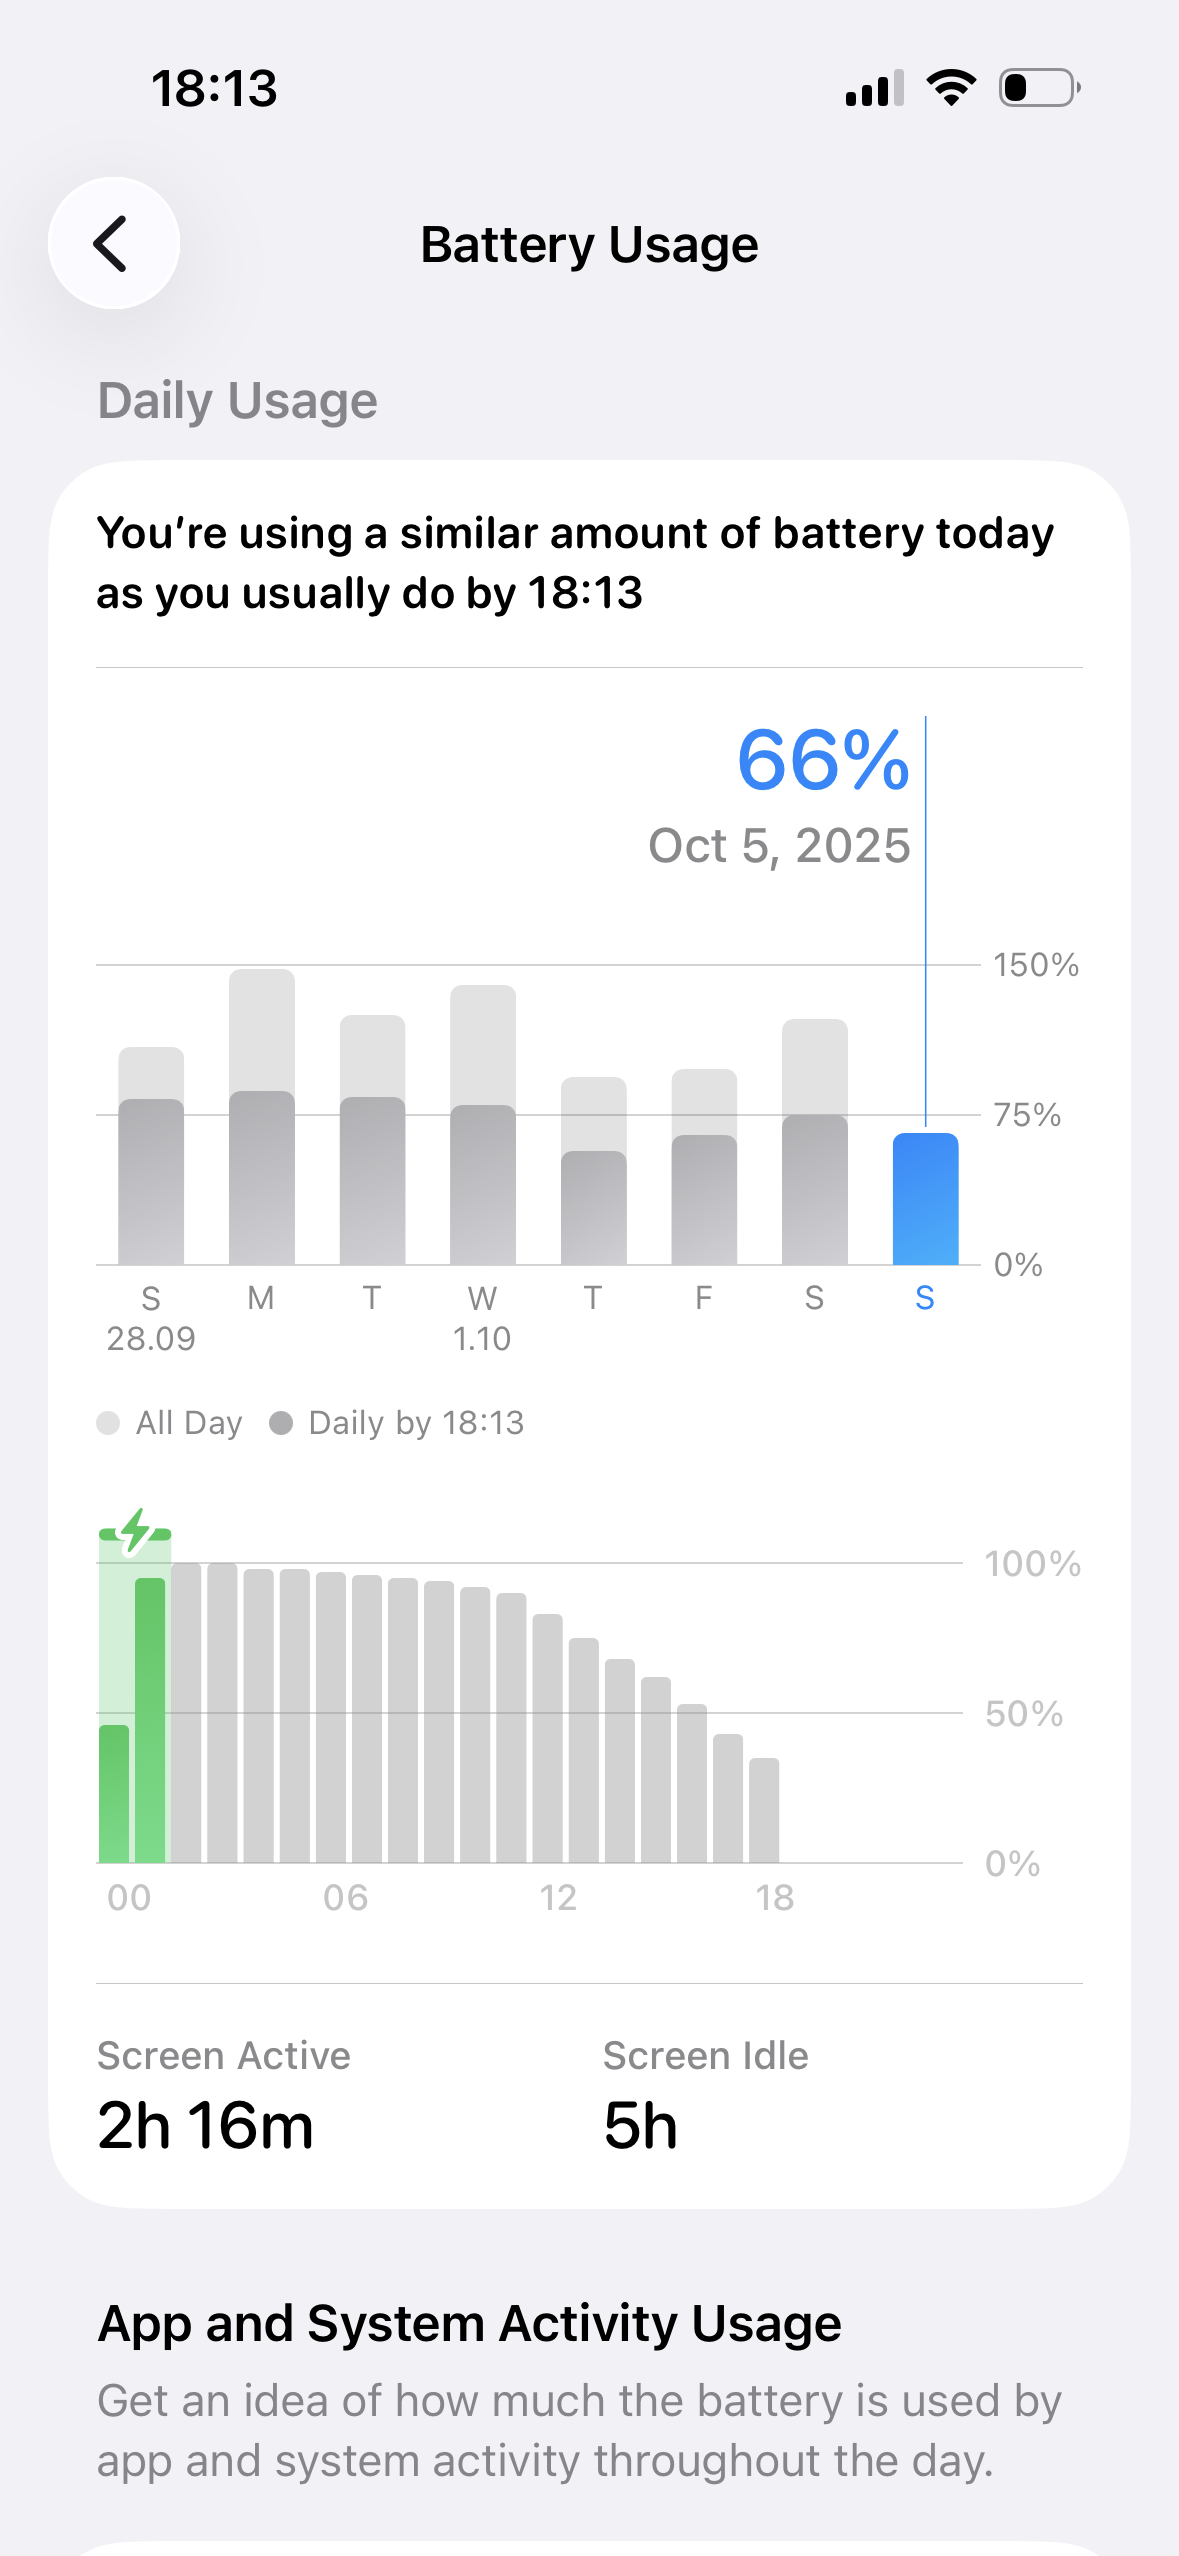
Task: Tap the cellular signal bars icon
Action: pos(874,88)
